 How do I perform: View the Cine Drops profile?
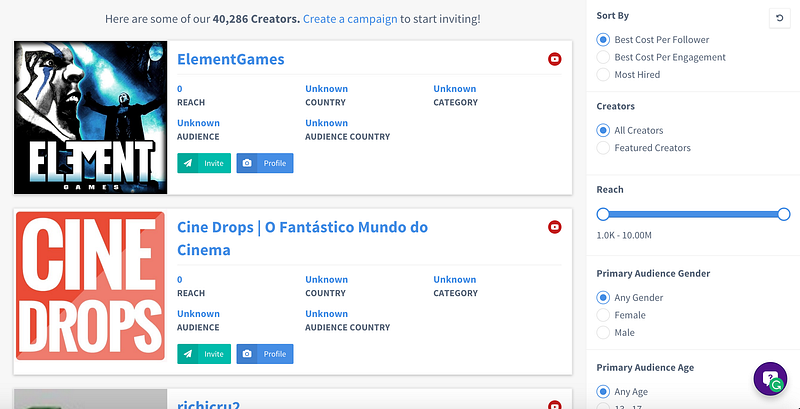pos(265,354)
